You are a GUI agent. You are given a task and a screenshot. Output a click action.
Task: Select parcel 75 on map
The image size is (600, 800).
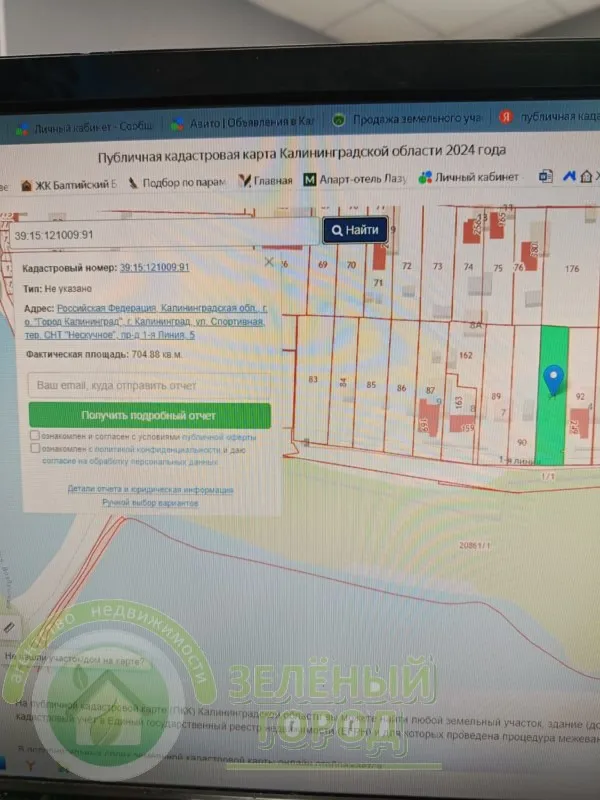point(498,268)
